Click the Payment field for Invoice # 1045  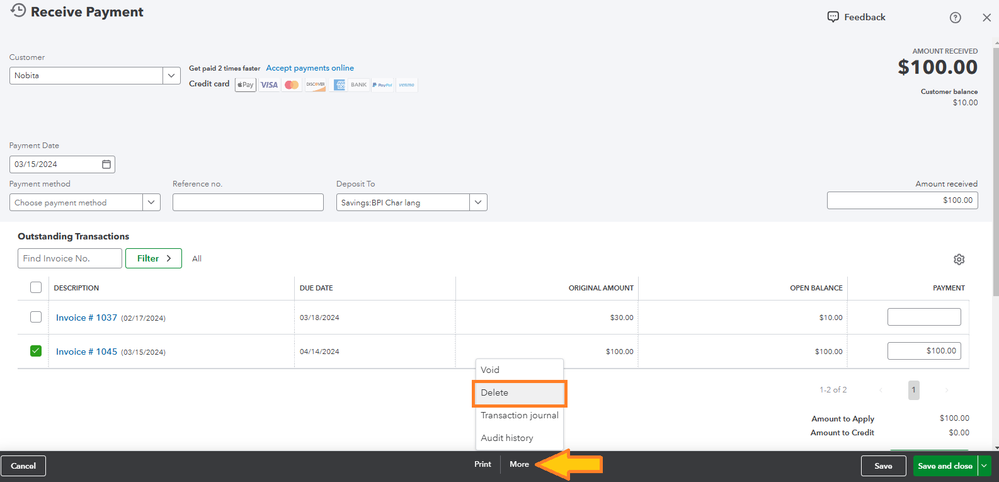(x=924, y=351)
